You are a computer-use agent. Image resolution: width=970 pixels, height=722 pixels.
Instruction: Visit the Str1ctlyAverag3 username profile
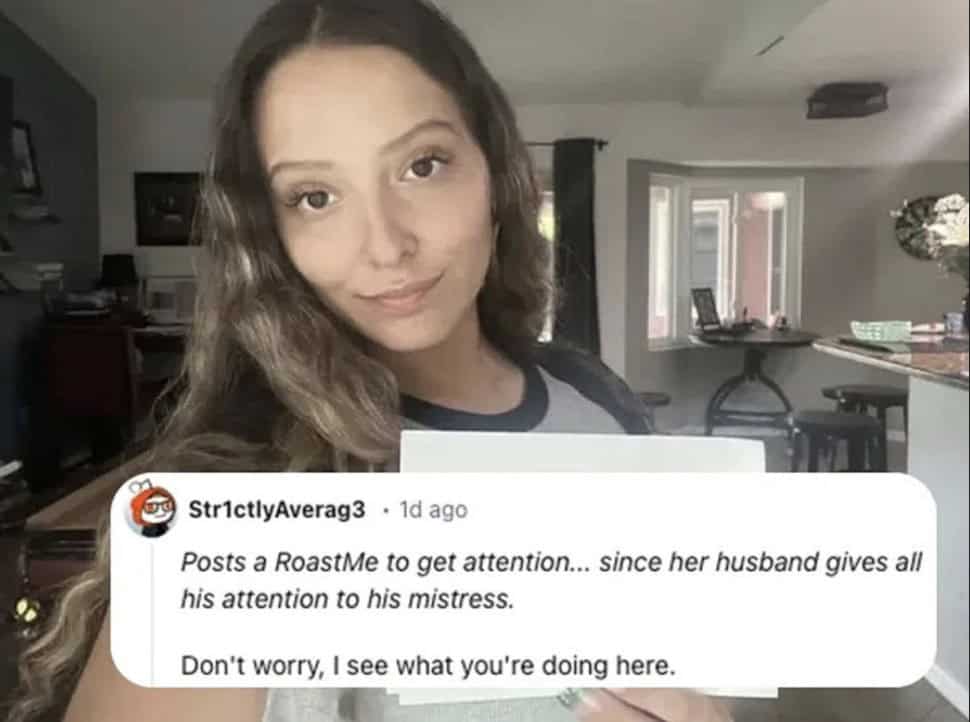pyautogui.click(x=277, y=510)
